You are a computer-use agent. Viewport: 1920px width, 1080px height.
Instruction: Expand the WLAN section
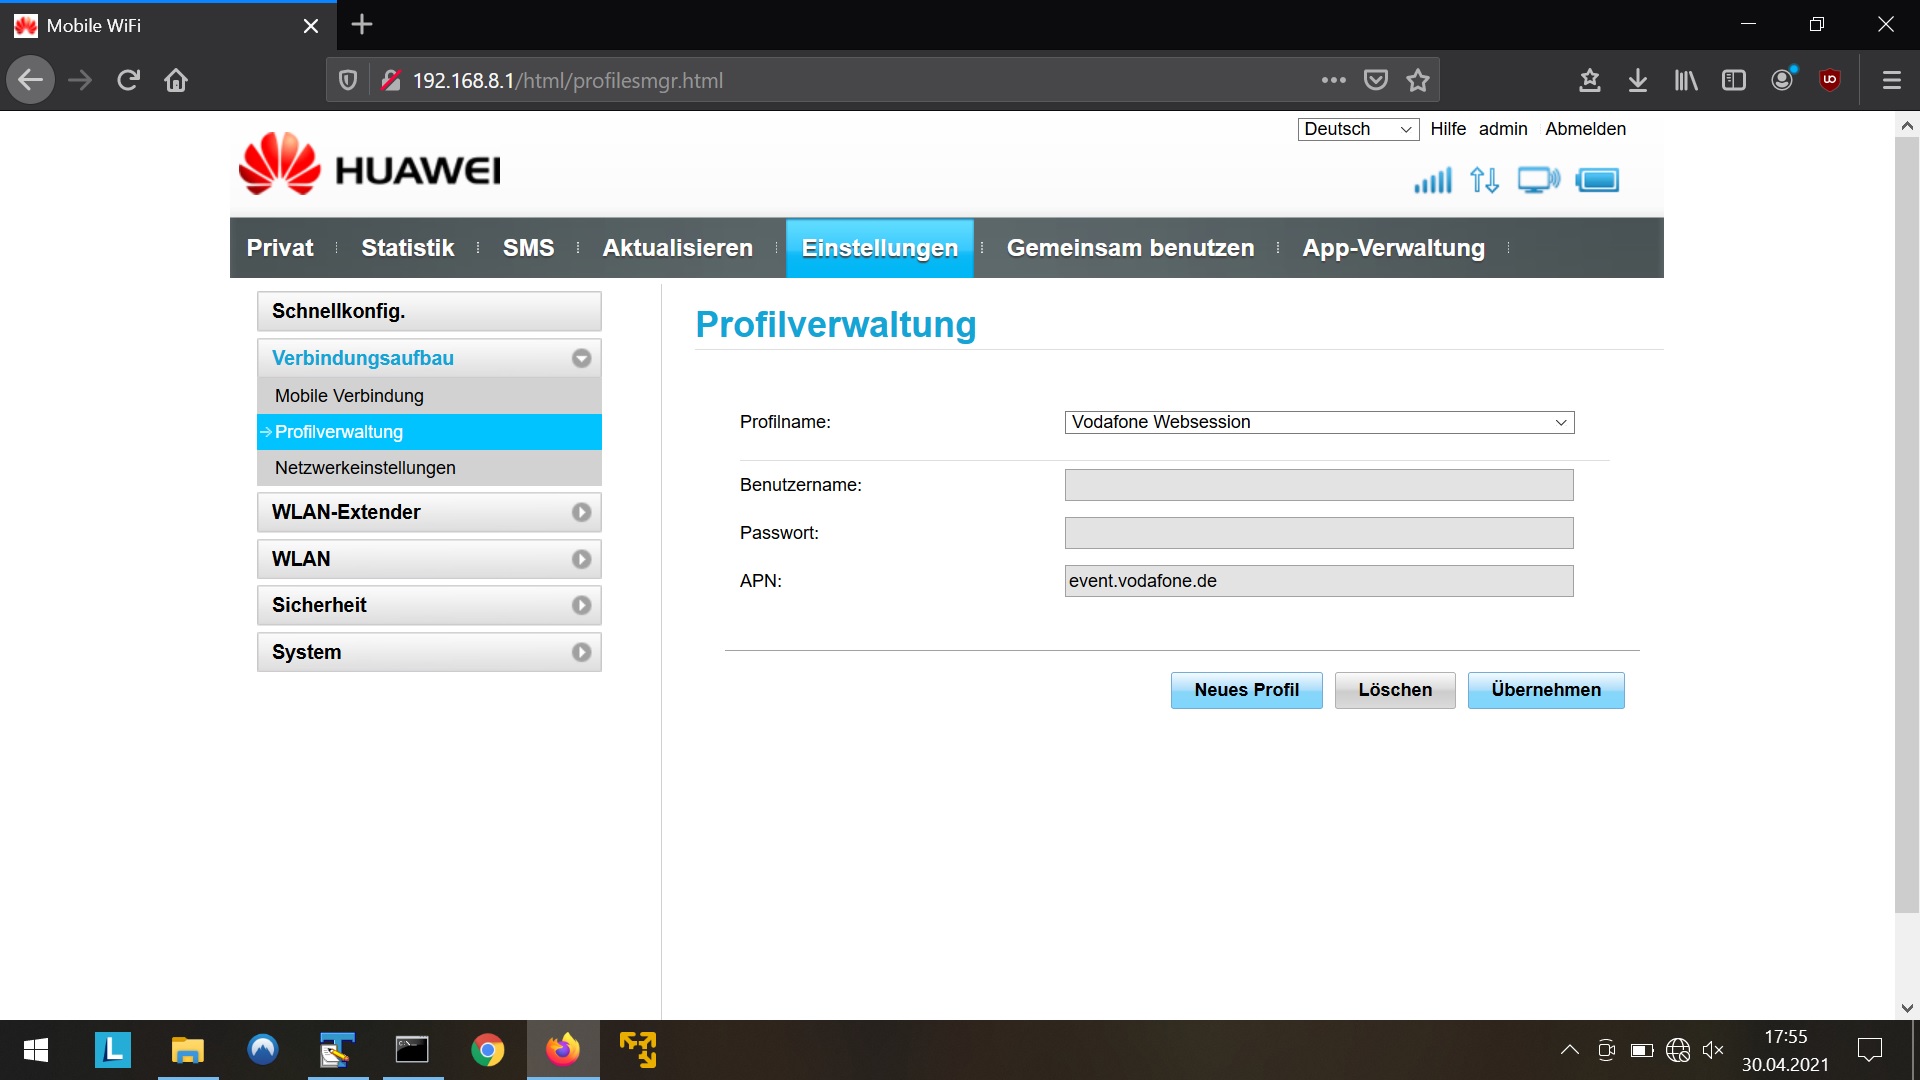tap(429, 559)
